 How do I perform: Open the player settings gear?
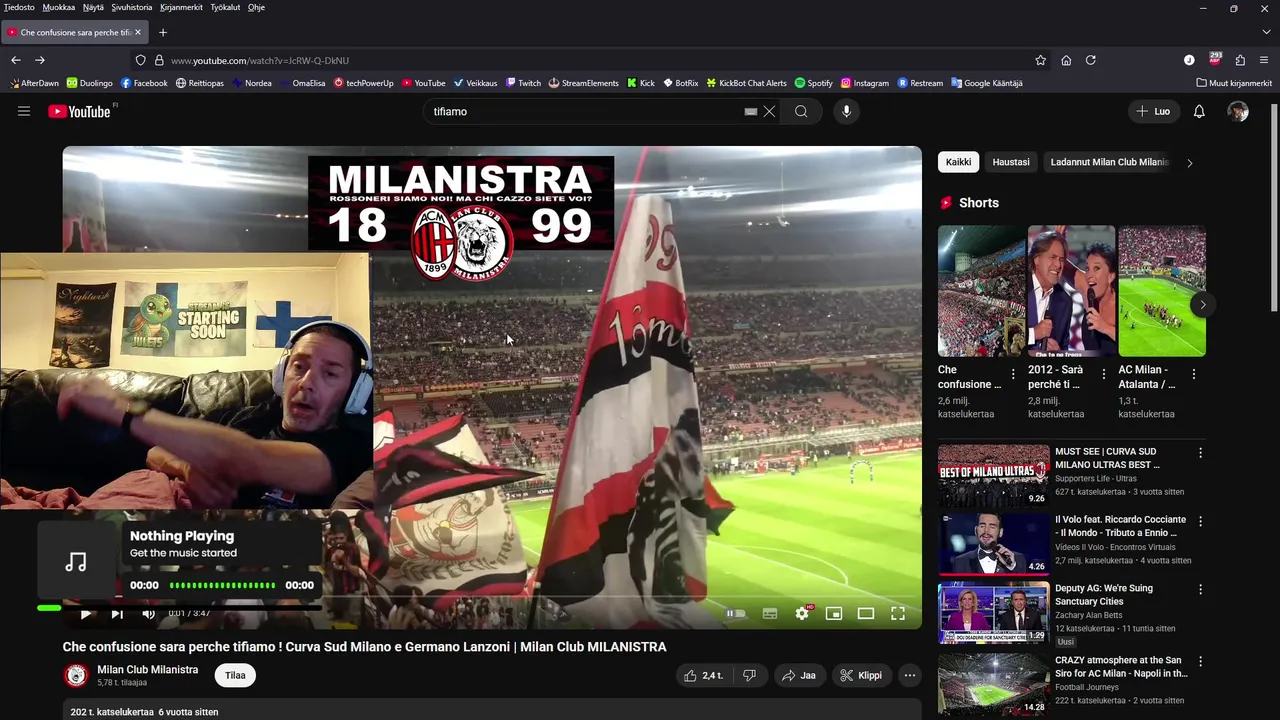(801, 613)
